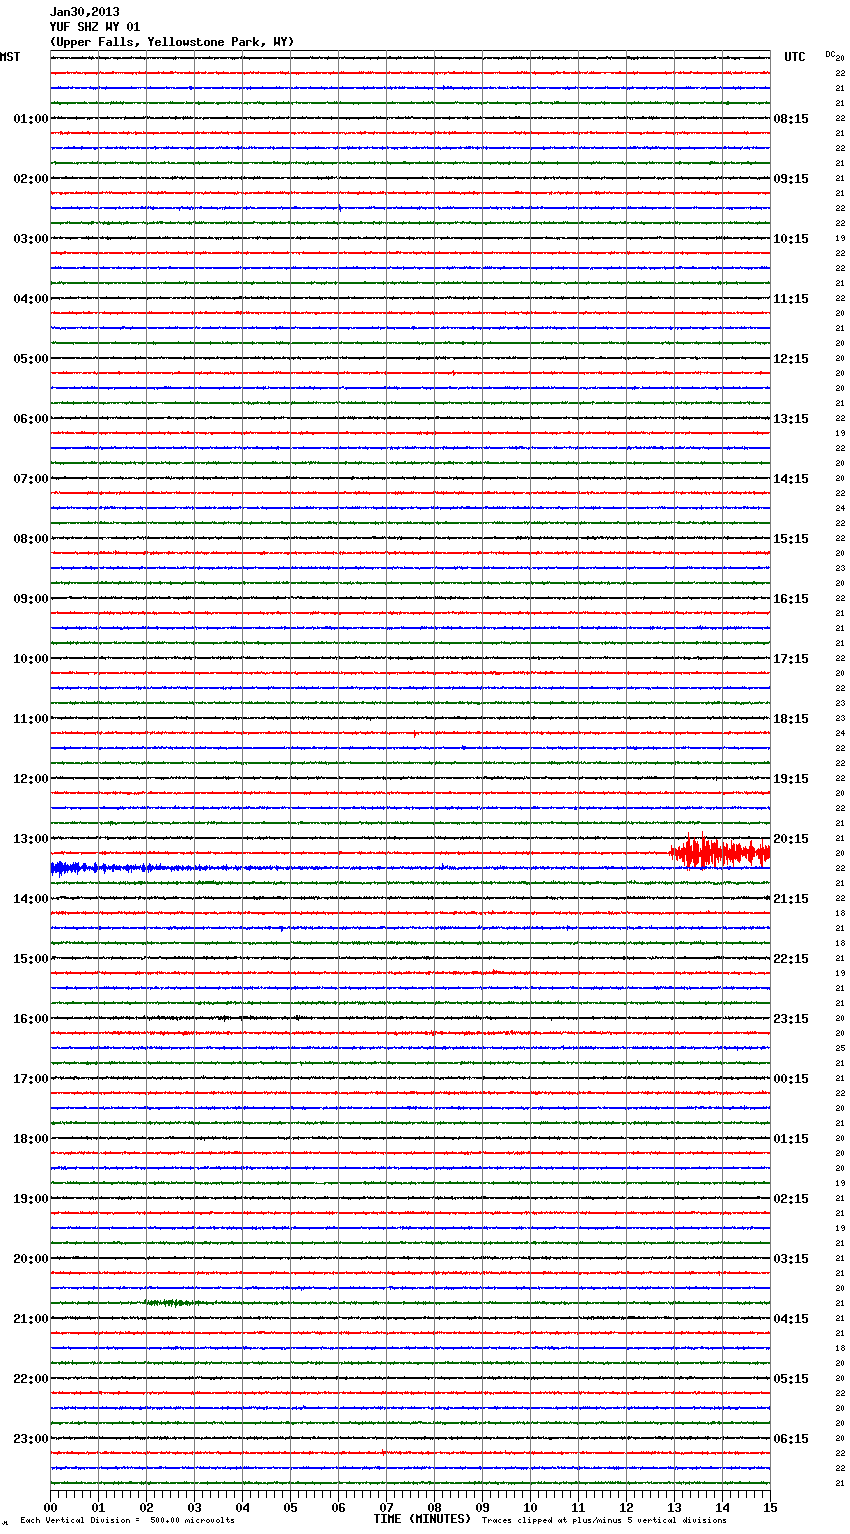Viewport: 850px width, 1534px height.
Task: Select the 03 minute axis tick label
Action: click(x=194, y=1507)
